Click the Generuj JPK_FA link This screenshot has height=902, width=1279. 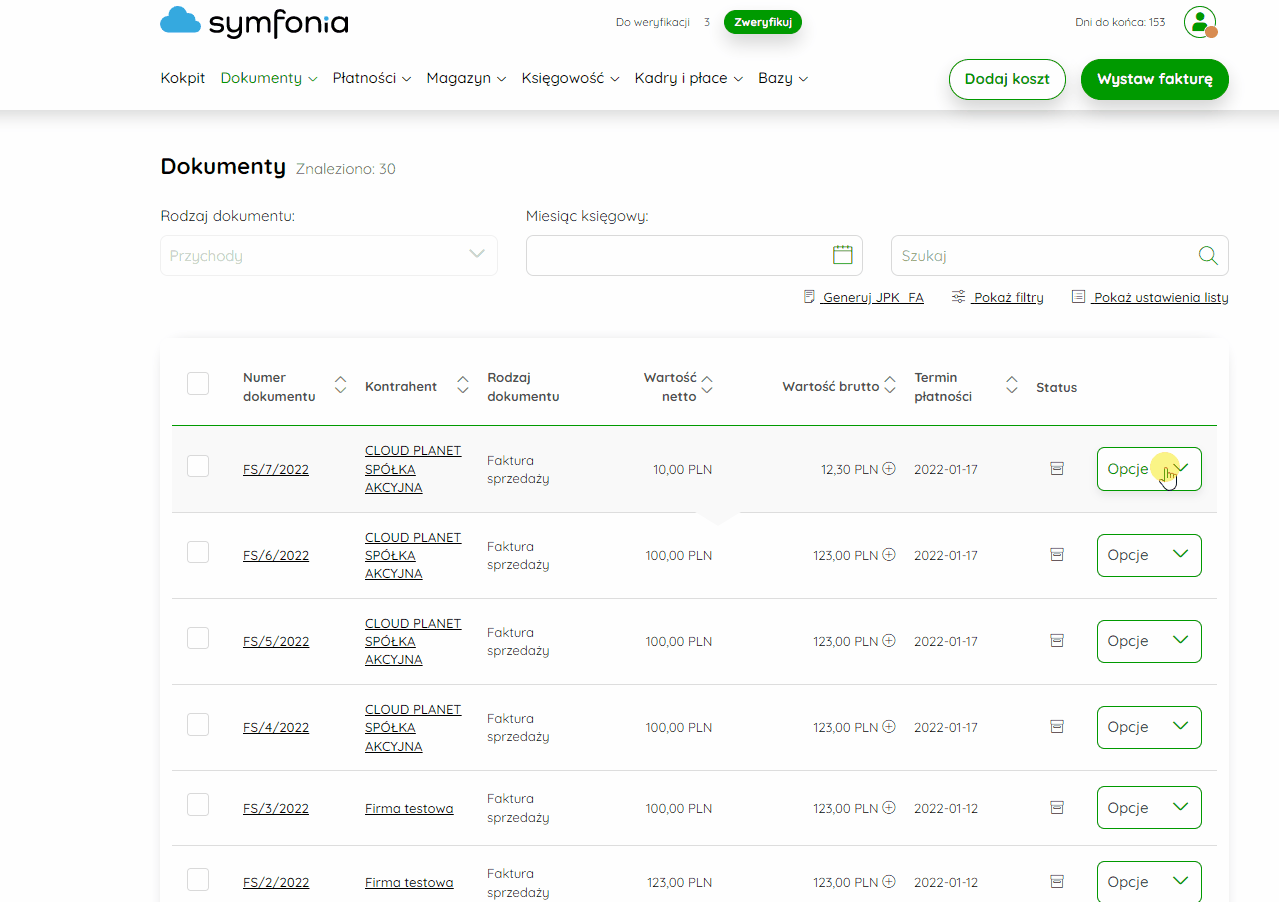[872, 297]
